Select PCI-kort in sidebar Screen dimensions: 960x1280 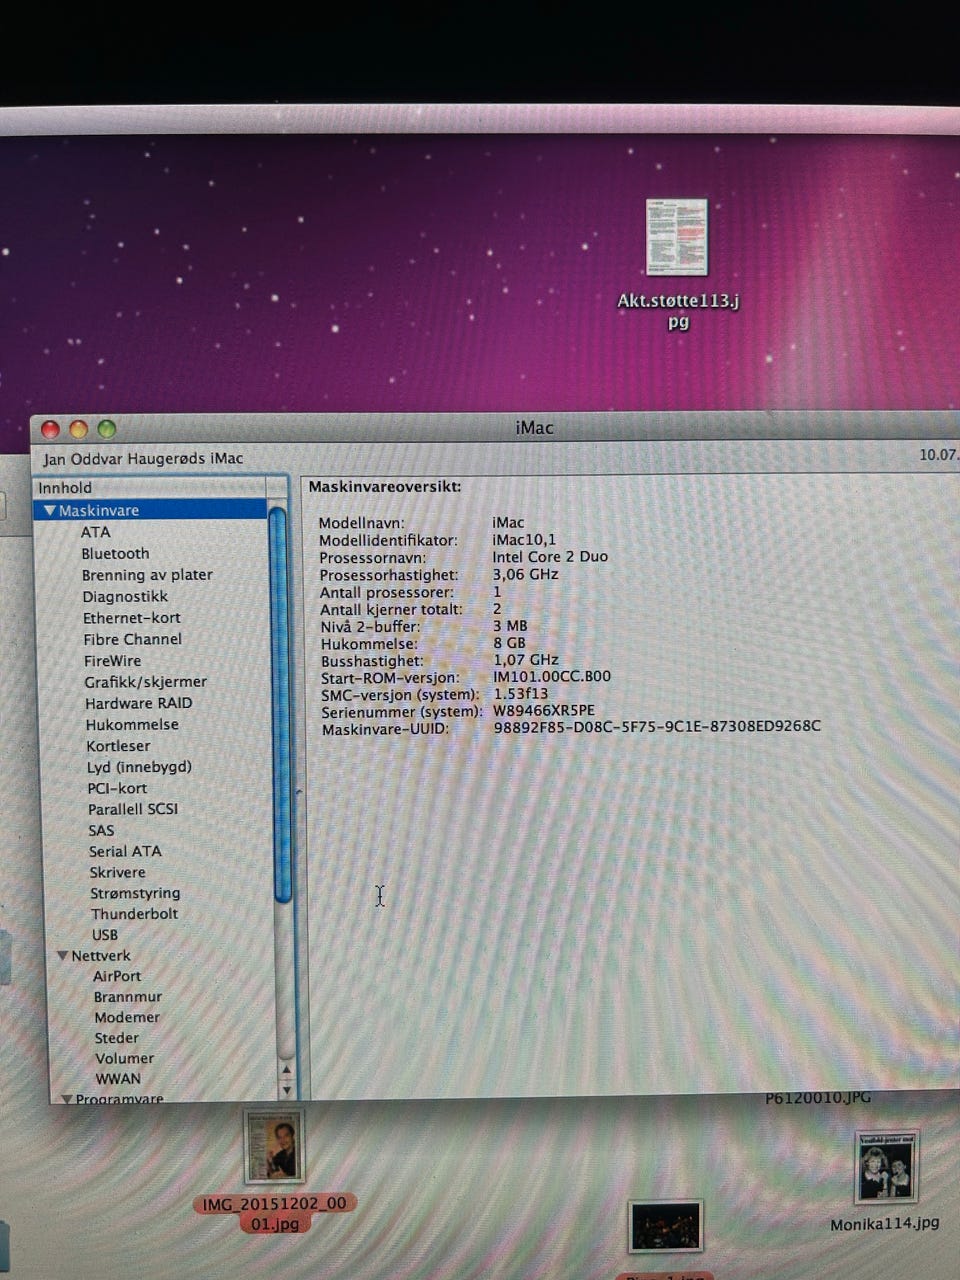tap(117, 788)
